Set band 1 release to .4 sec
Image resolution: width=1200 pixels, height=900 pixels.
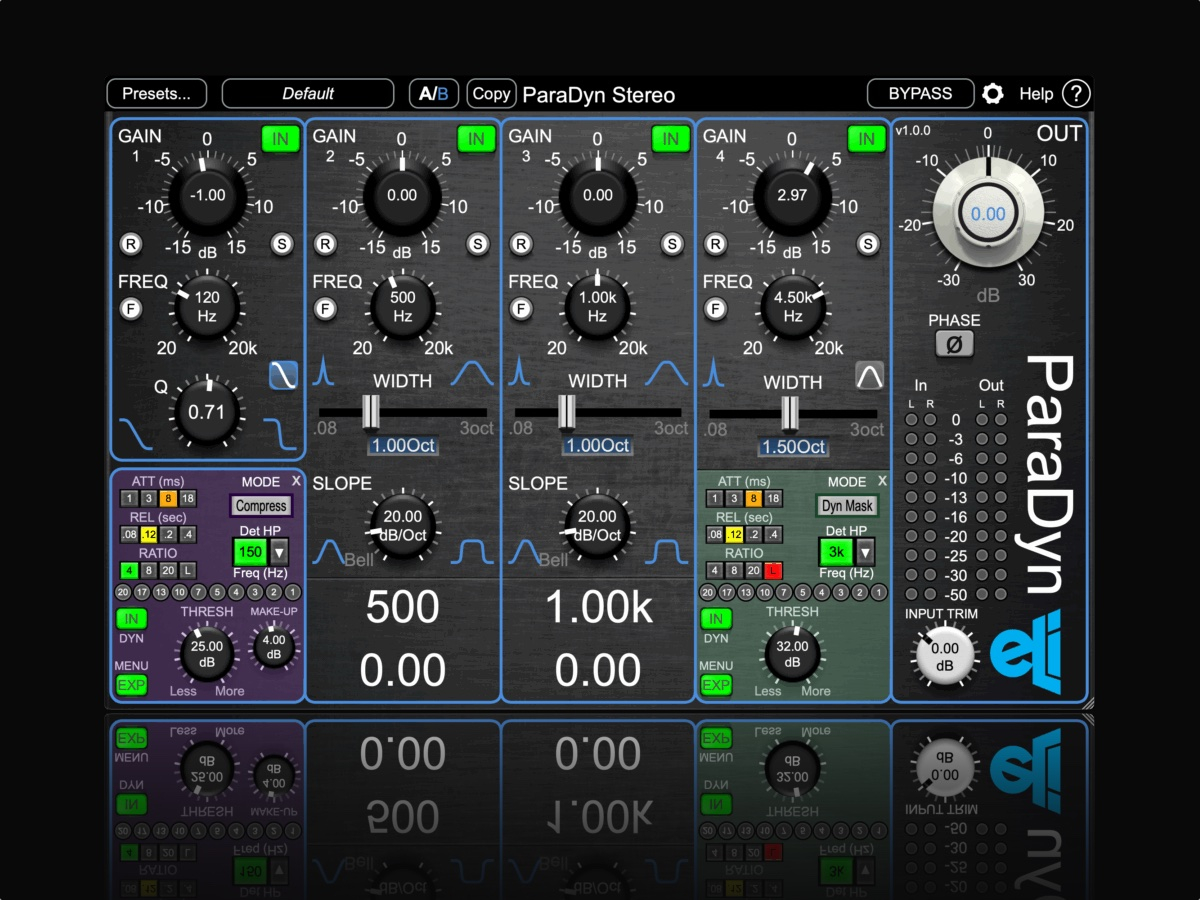tap(188, 534)
